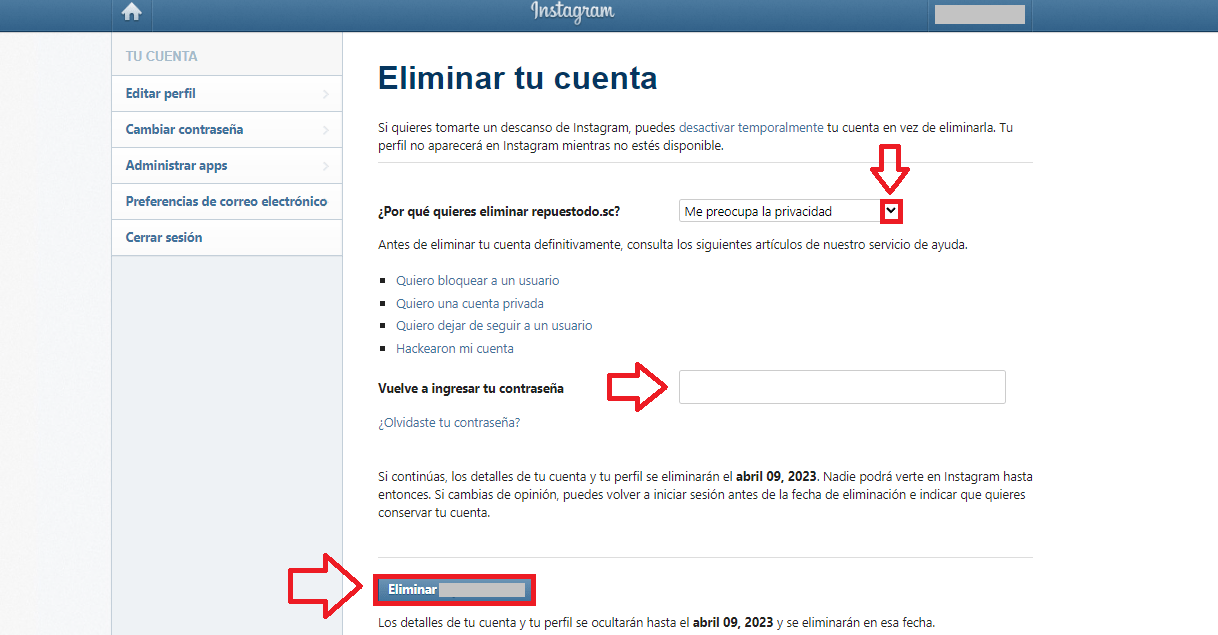1218x635 pixels.
Task: Click the 'TU CUENTA' sidebar header
Action: tap(162, 57)
